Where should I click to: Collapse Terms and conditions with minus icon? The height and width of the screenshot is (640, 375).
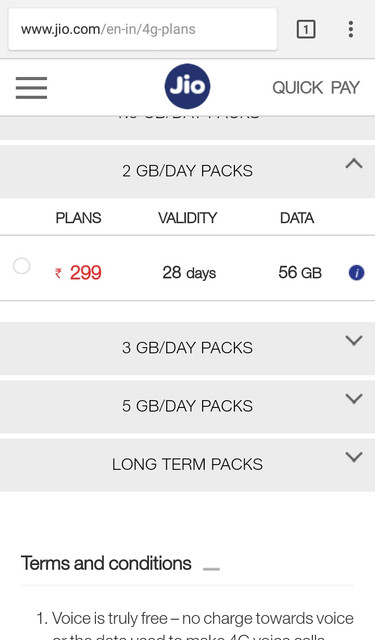211,569
